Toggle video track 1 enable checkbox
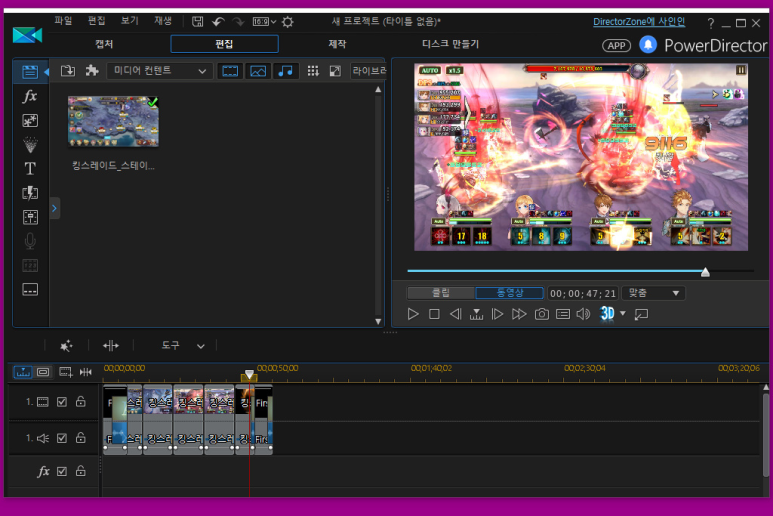This screenshot has height=516, width=773. (62, 402)
